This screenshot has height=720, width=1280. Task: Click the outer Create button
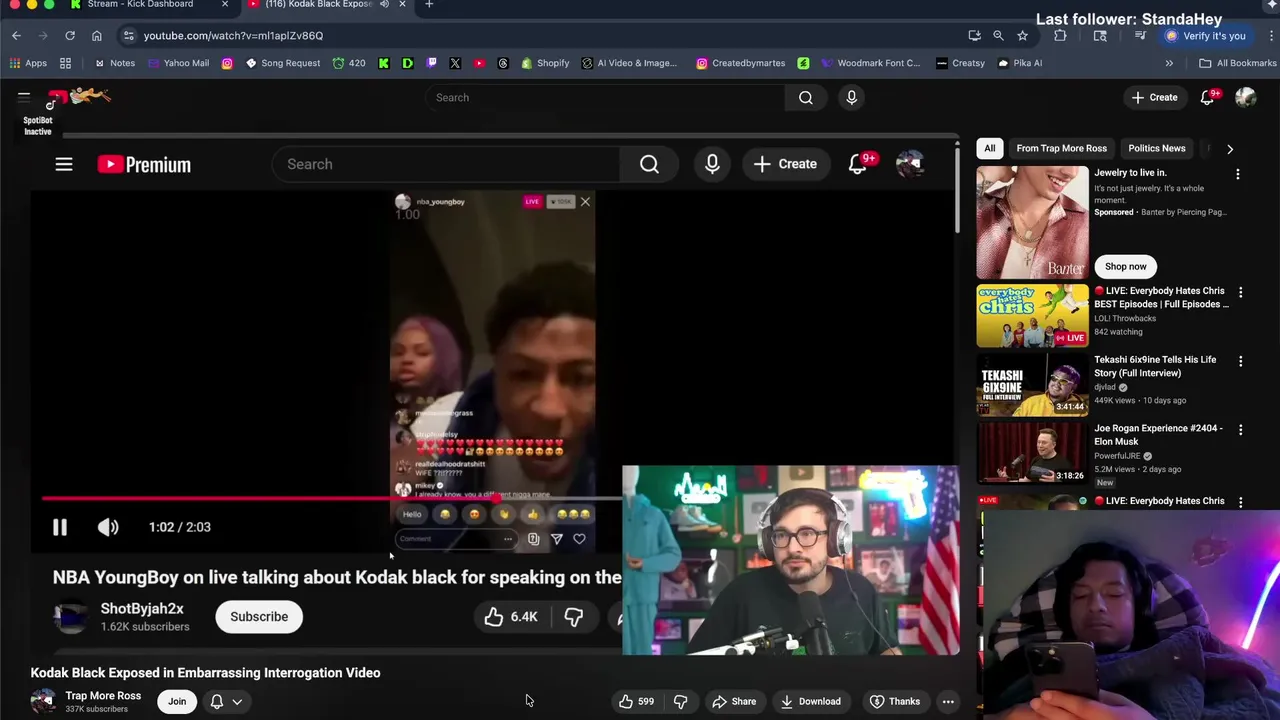tap(1154, 97)
